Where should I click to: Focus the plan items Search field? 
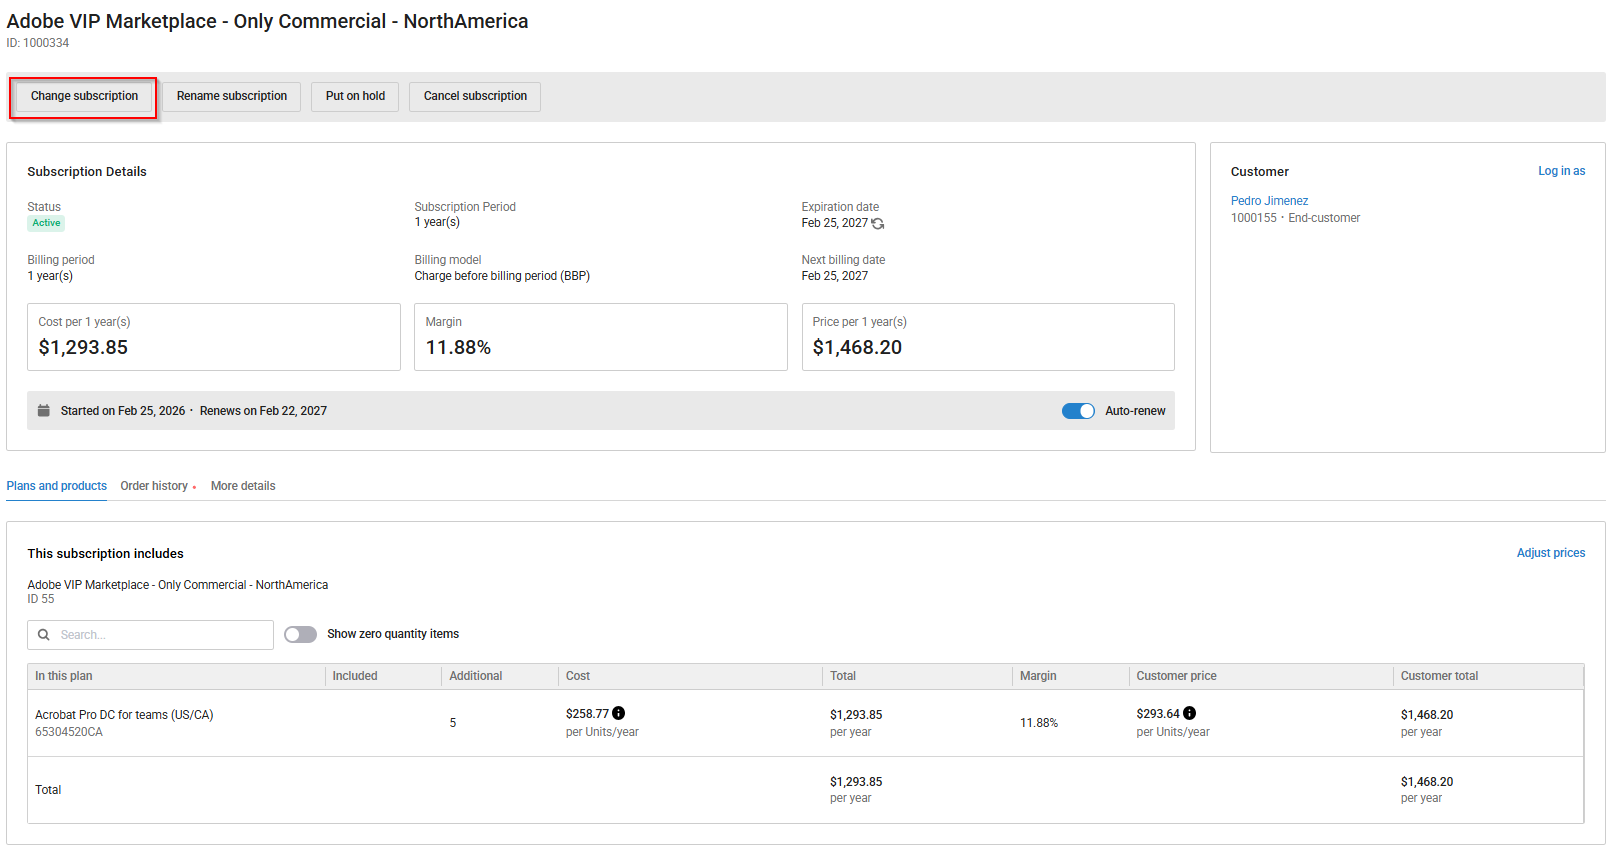(160, 635)
